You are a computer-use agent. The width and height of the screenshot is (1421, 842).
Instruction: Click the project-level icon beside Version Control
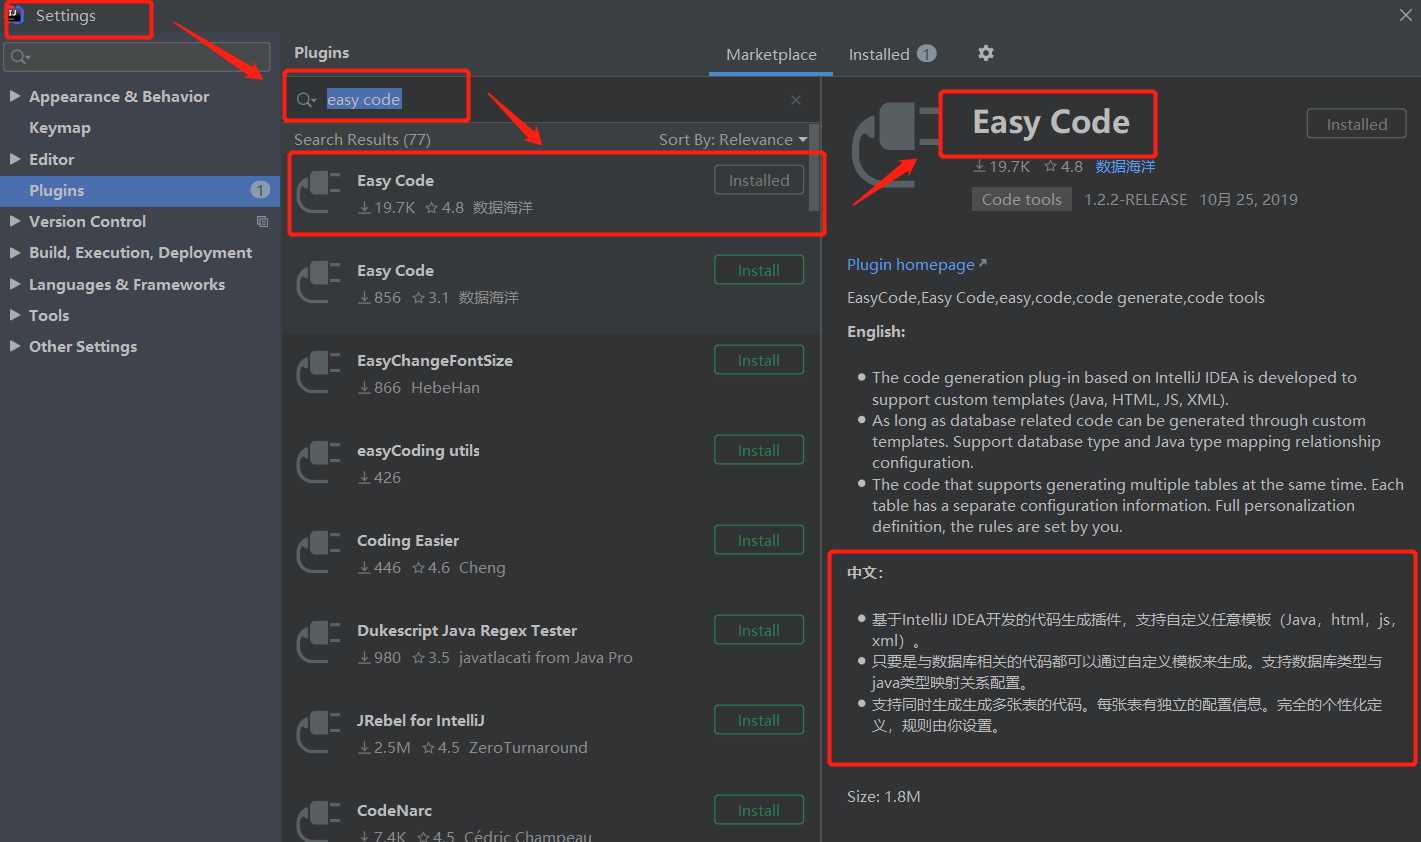click(262, 221)
